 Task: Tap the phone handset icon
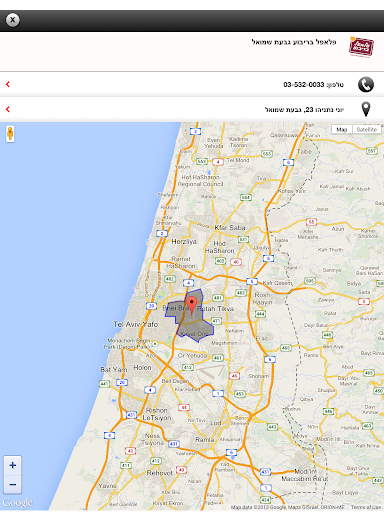[x=366, y=85]
